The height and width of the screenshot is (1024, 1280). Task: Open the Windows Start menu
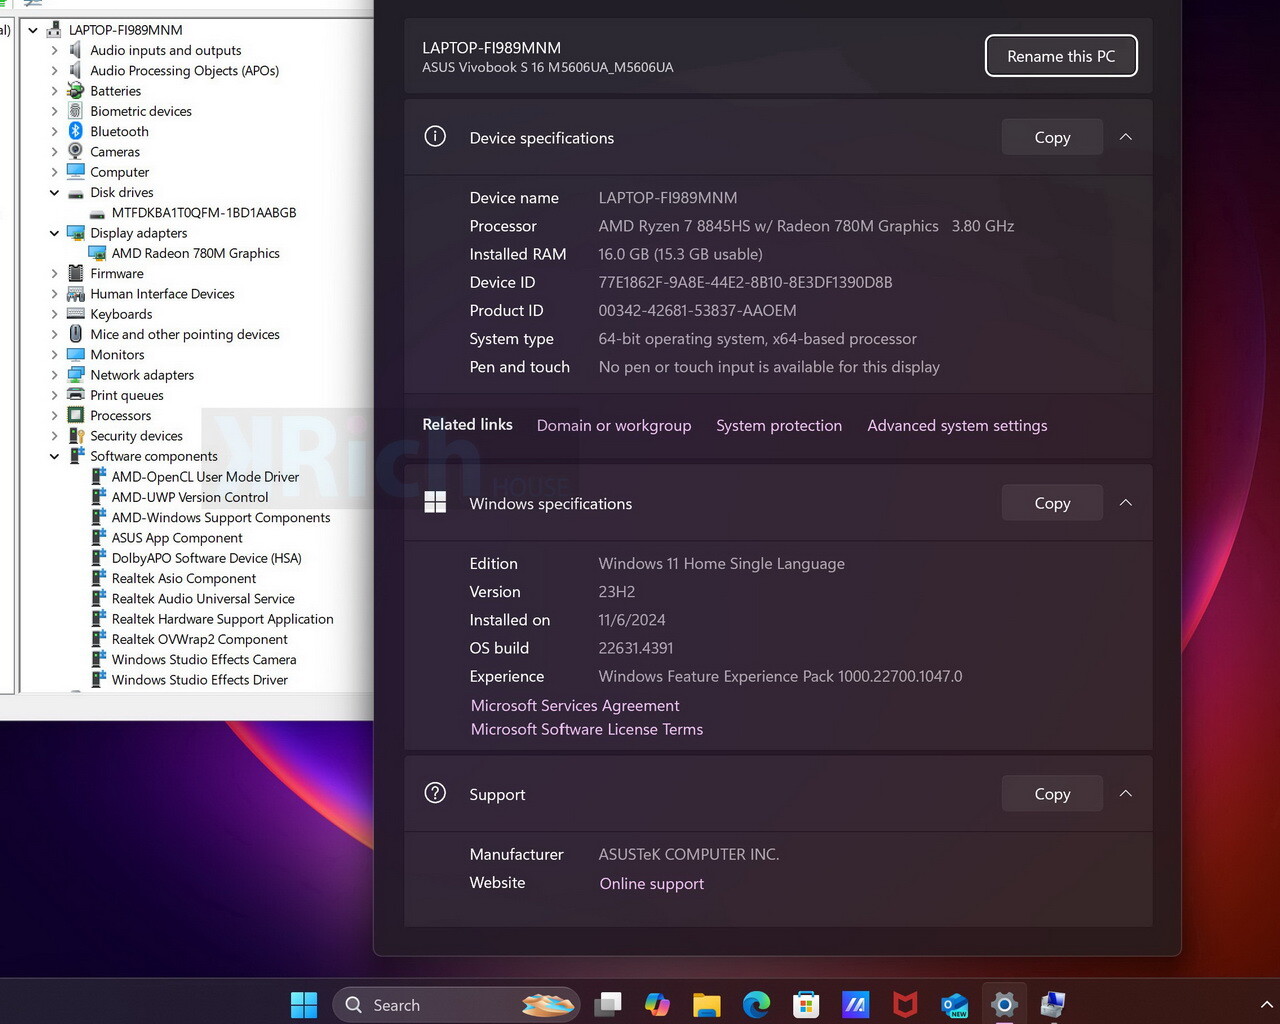(304, 1004)
